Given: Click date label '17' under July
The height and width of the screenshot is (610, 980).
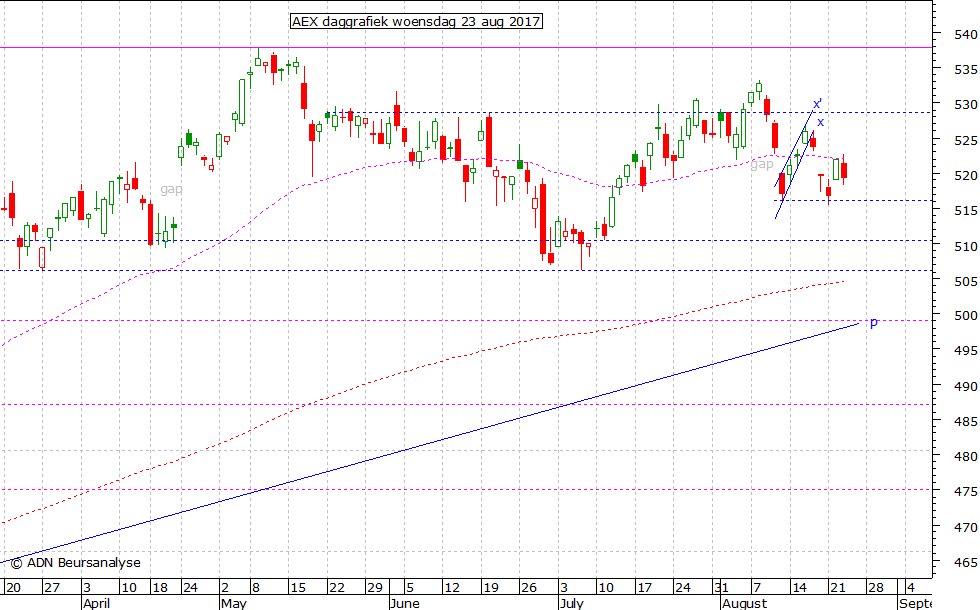Looking at the screenshot, I should pos(644,588).
